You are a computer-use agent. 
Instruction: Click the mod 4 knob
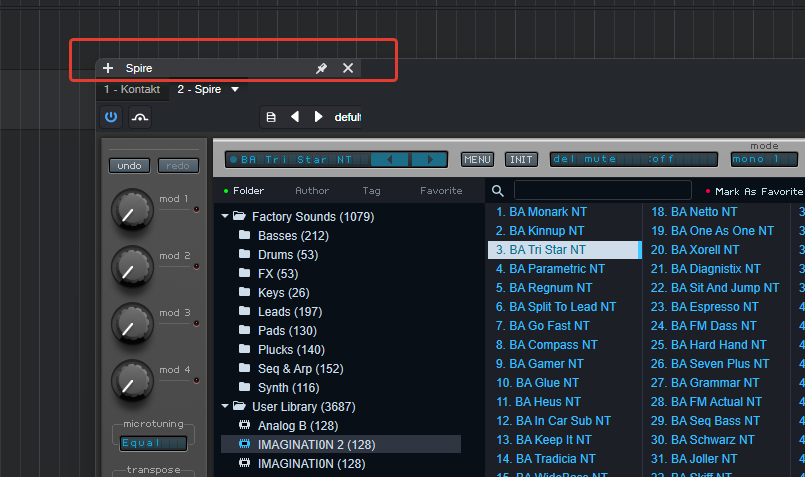(x=132, y=380)
